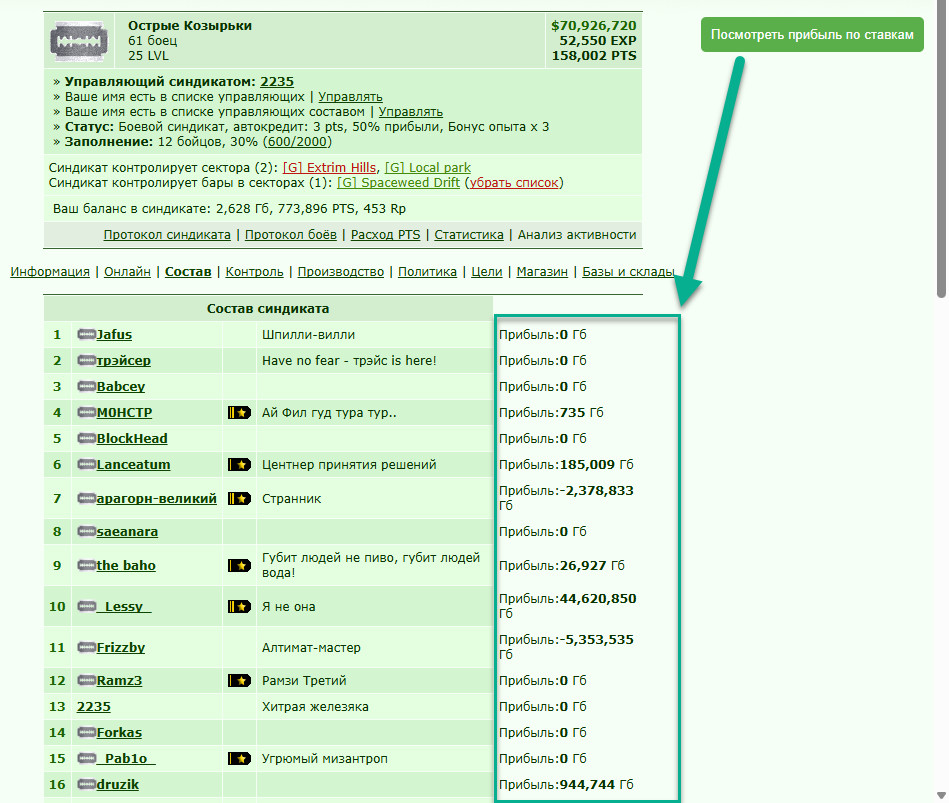
Task: Click the syndicate icon next to Lanceatum
Action: (x=87, y=464)
